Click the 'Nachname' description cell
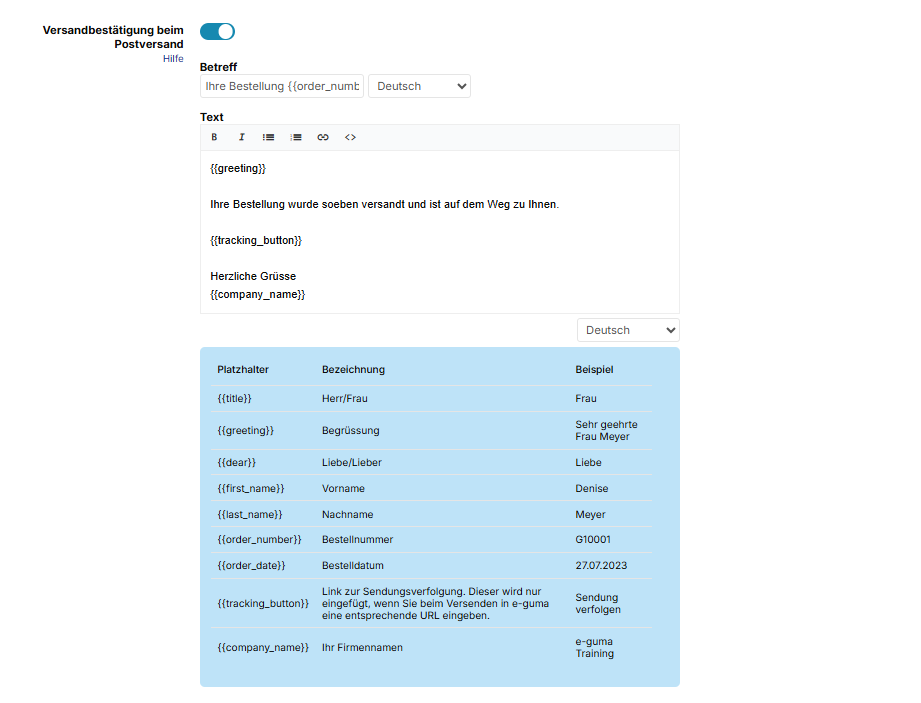 (348, 514)
